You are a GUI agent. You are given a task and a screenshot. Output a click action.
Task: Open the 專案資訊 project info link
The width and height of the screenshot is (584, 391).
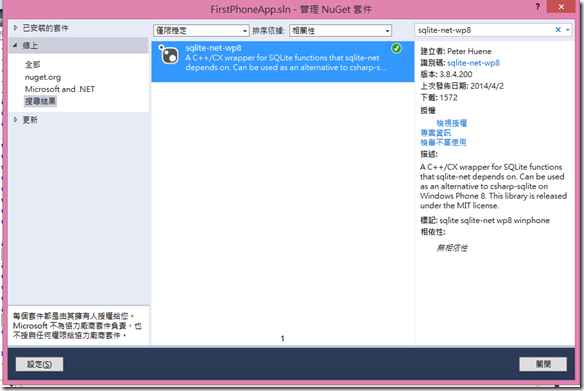coord(435,133)
